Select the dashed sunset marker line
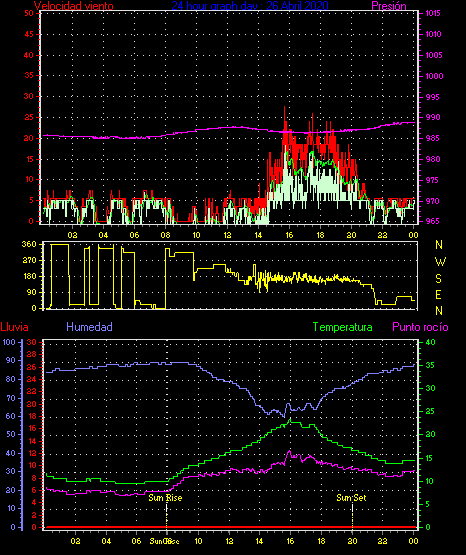 point(352,516)
